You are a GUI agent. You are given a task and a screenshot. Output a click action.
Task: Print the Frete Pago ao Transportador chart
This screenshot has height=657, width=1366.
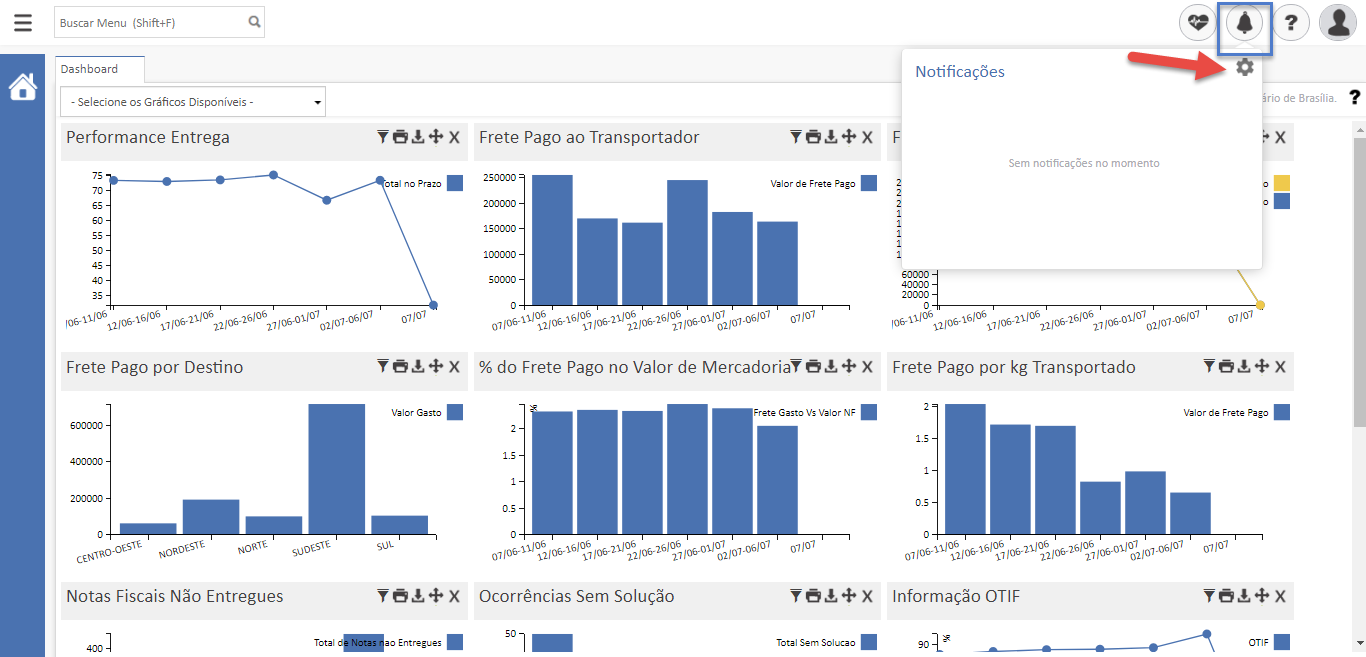pos(813,138)
